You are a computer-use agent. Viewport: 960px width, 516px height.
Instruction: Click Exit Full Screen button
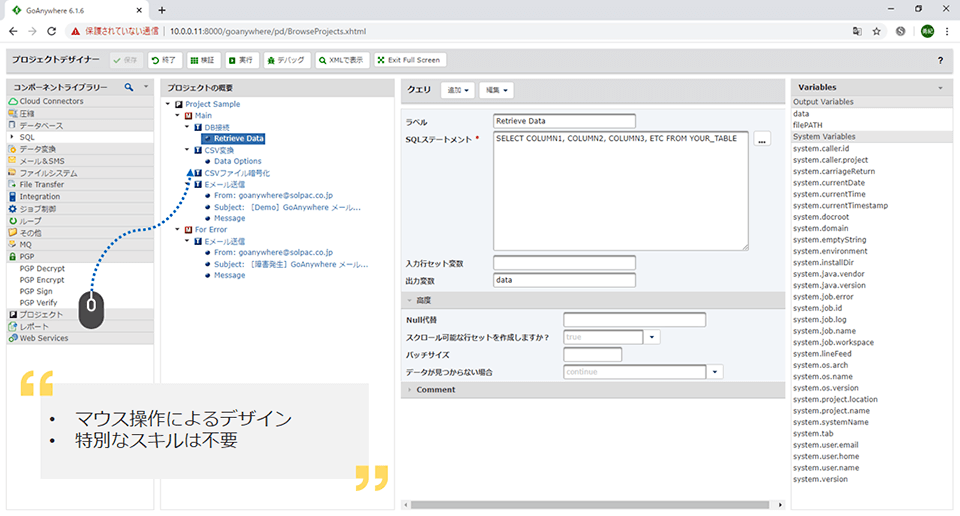coord(410,60)
